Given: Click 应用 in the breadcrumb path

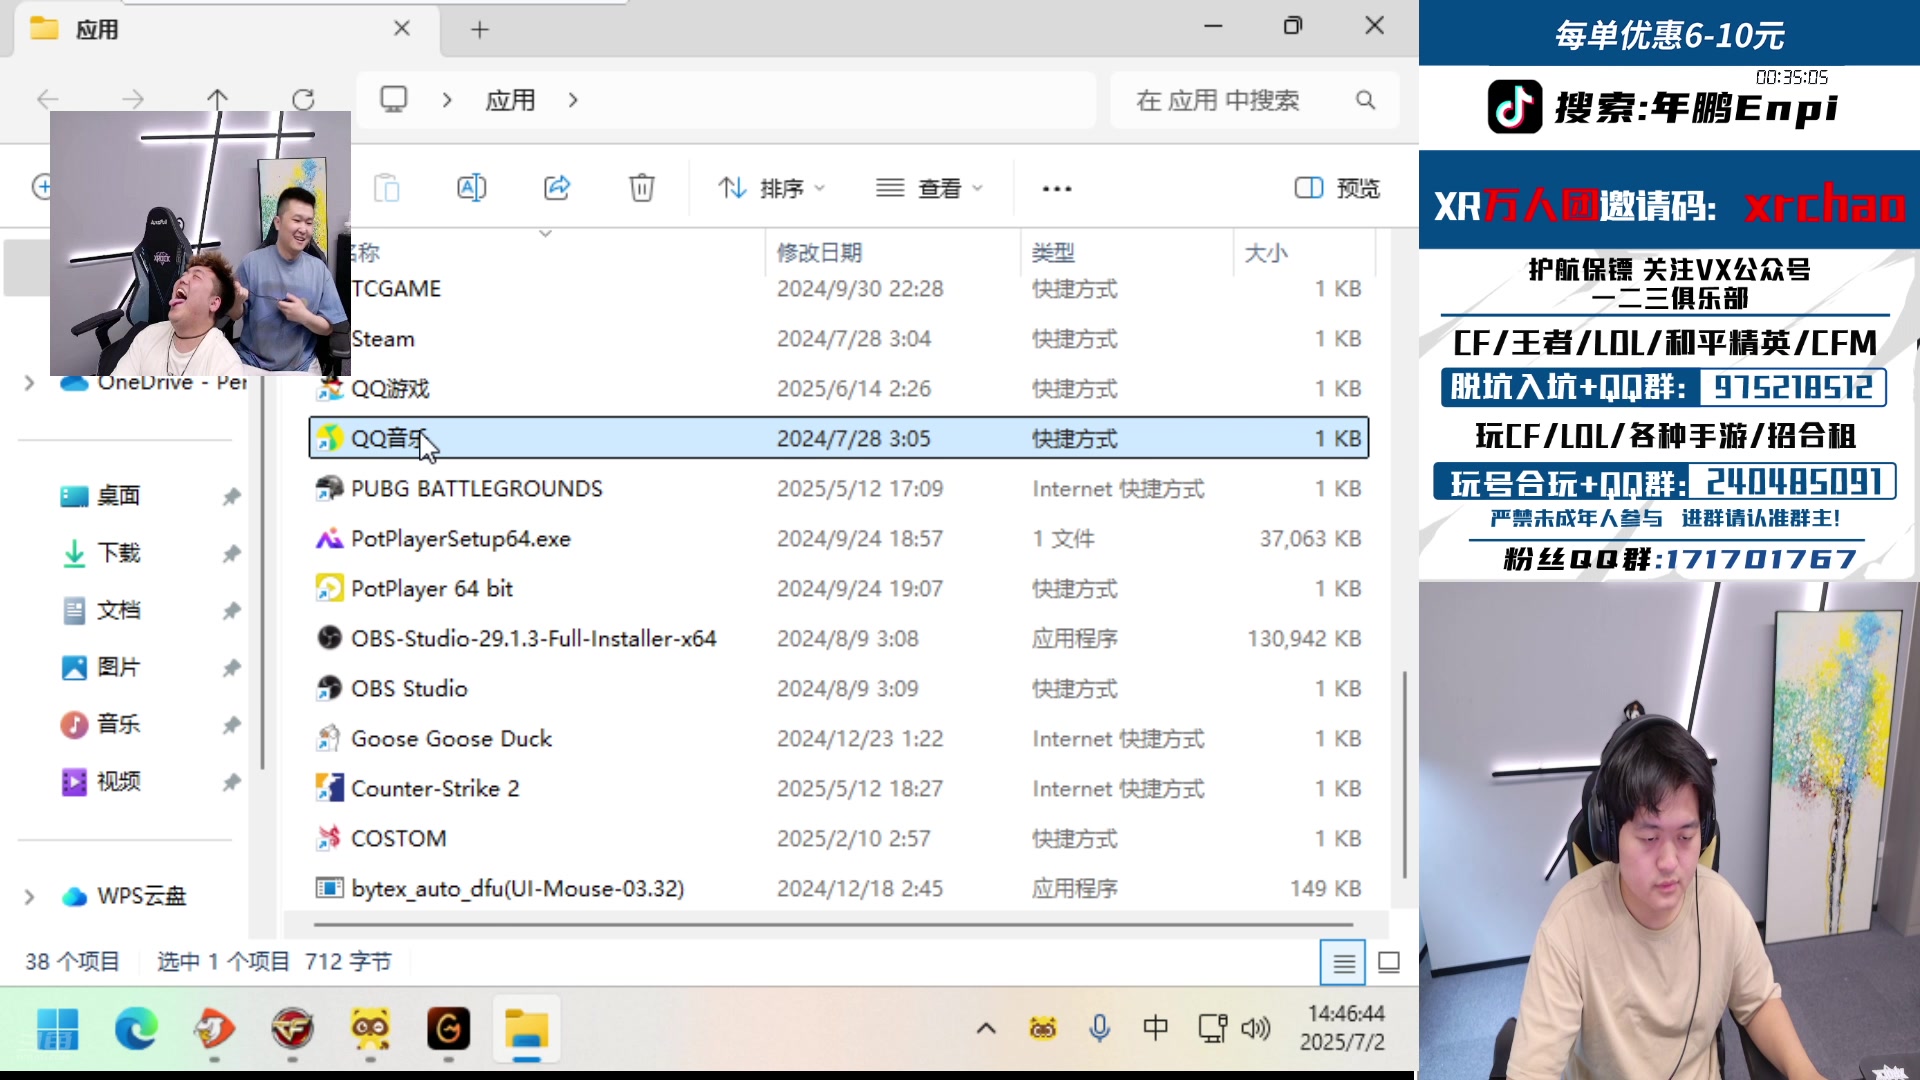Looking at the screenshot, I should (x=510, y=100).
